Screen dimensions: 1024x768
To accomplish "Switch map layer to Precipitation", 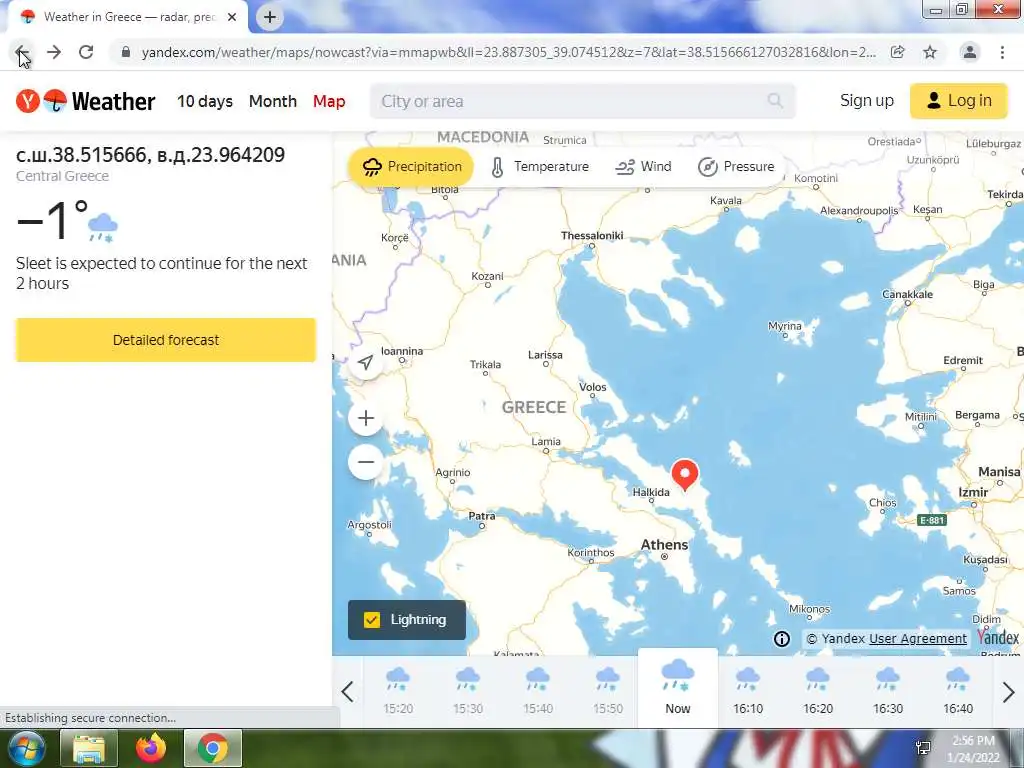I will point(411,167).
